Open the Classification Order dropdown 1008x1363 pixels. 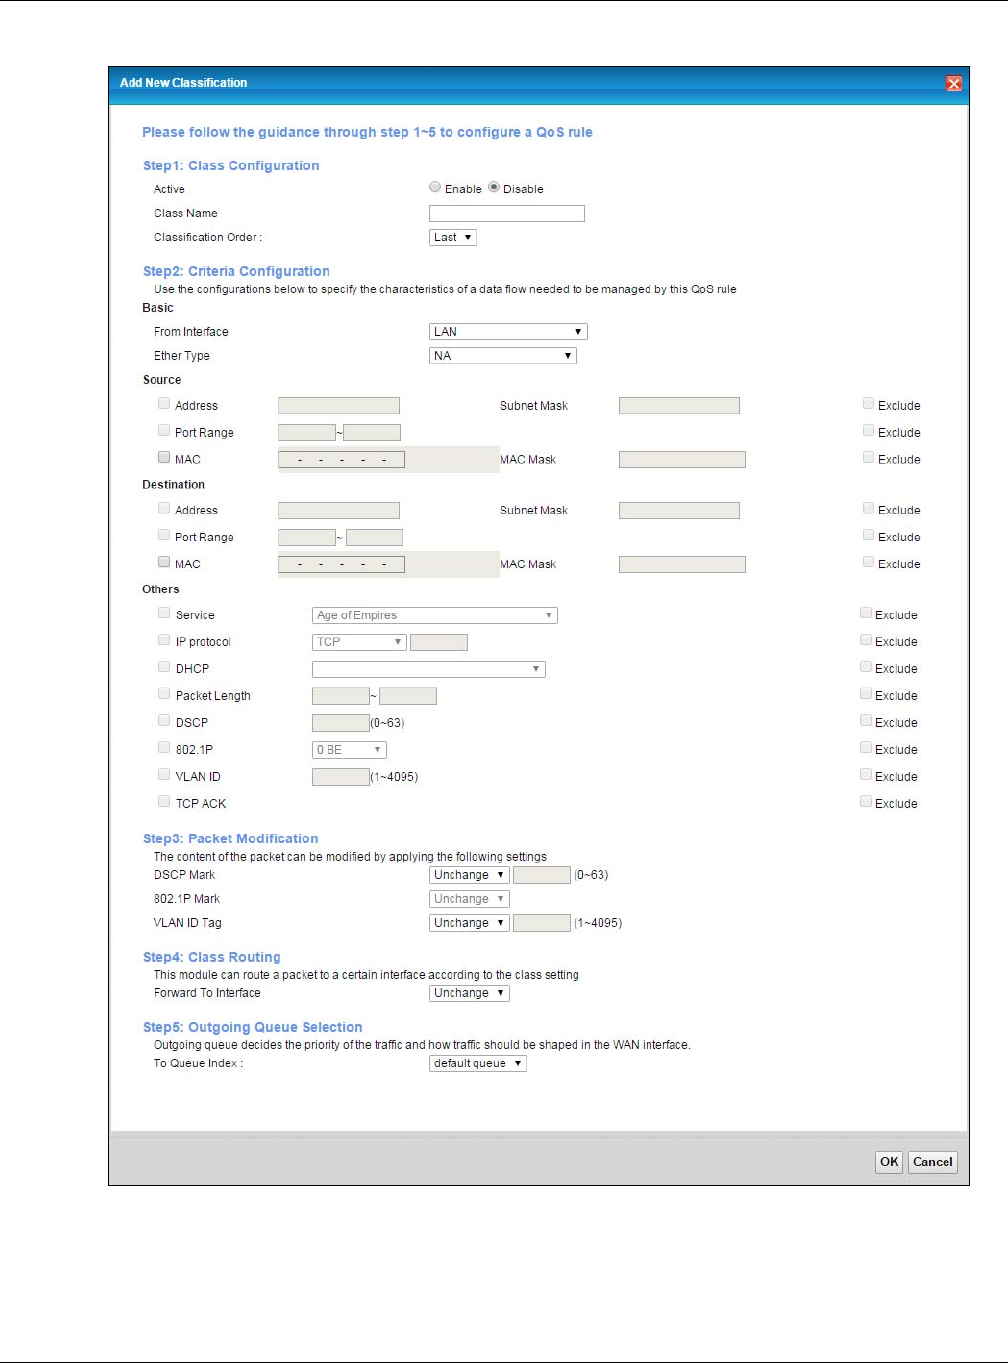[453, 237]
